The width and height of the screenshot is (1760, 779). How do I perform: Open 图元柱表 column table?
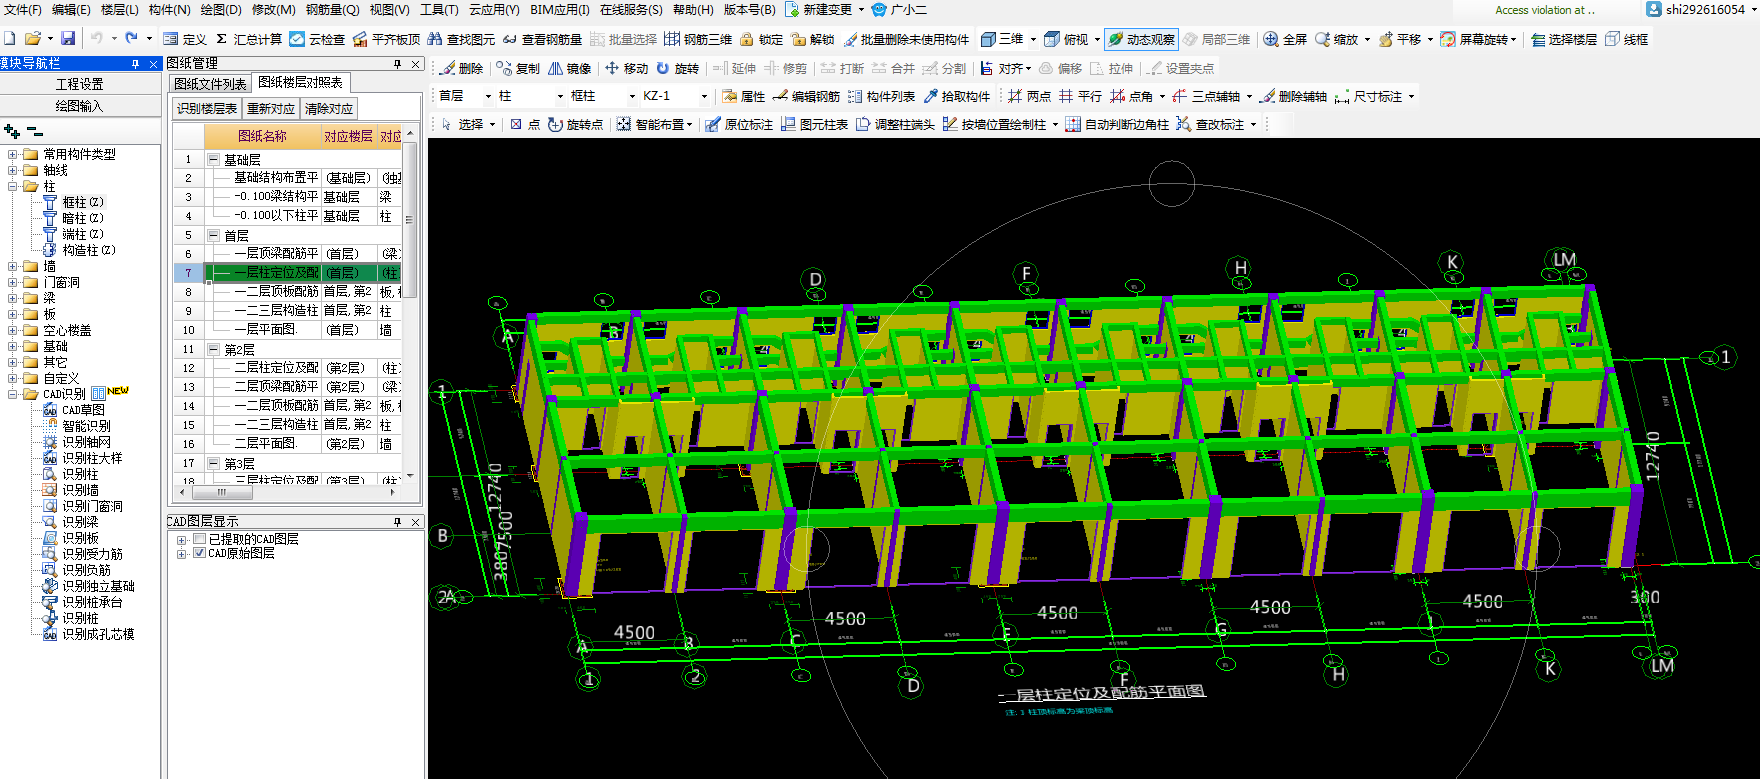[814, 124]
